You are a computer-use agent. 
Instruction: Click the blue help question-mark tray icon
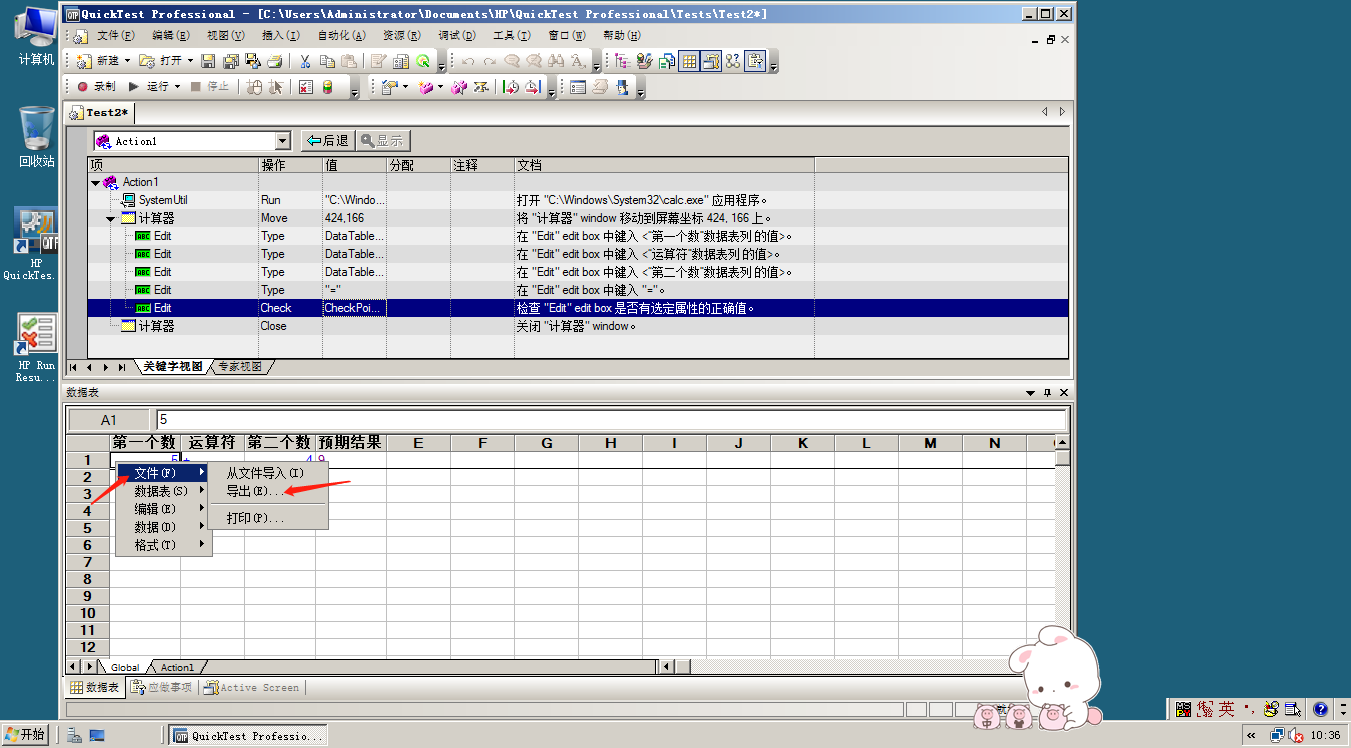[x=1320, y=709]
